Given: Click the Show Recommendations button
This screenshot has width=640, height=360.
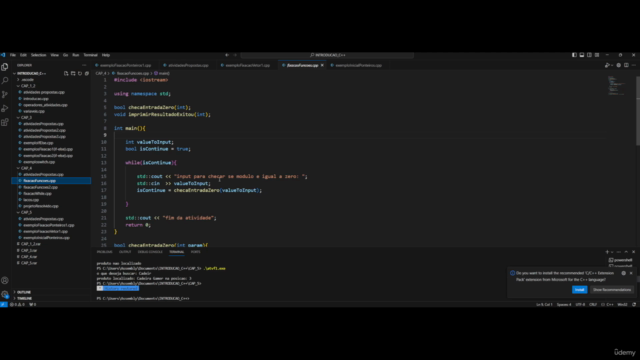Looking at the screenshot, I should tap(611, 290).
